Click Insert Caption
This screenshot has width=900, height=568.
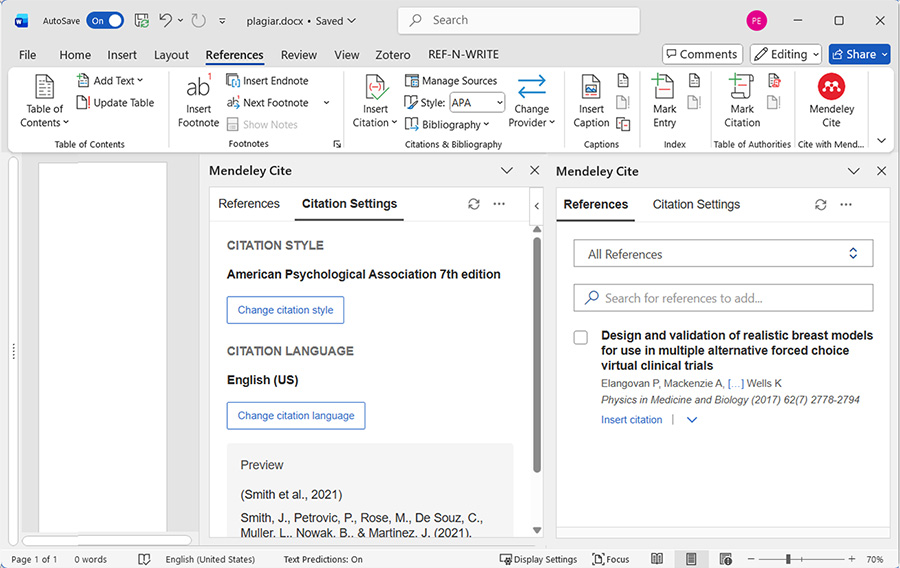pos(591,102)
